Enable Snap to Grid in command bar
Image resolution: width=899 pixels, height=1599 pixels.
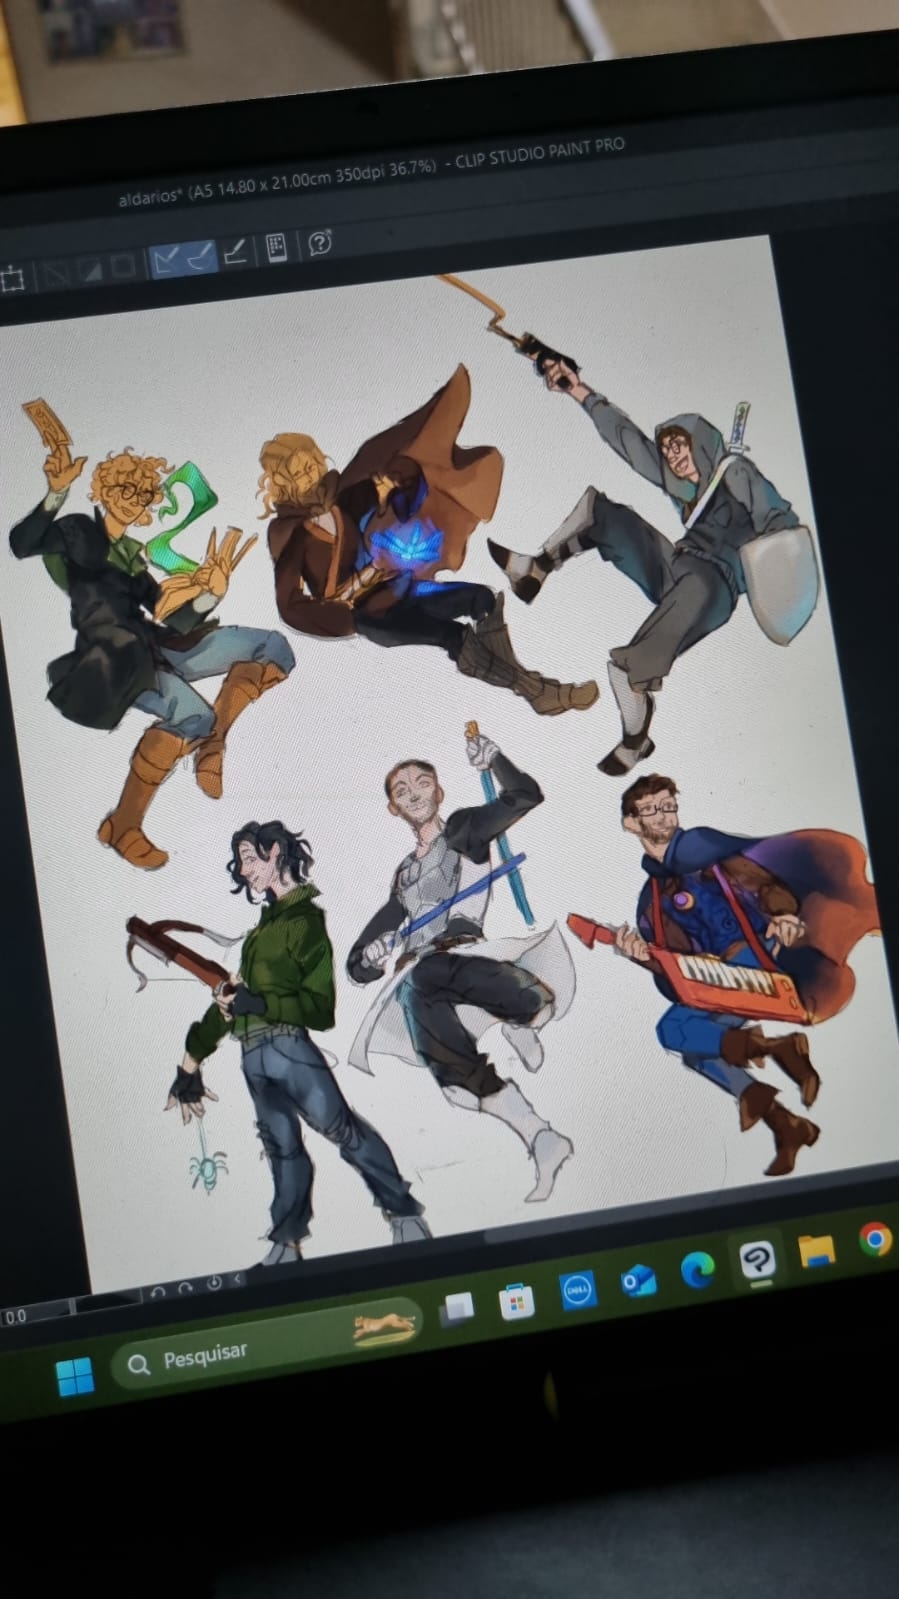[236, 252]
